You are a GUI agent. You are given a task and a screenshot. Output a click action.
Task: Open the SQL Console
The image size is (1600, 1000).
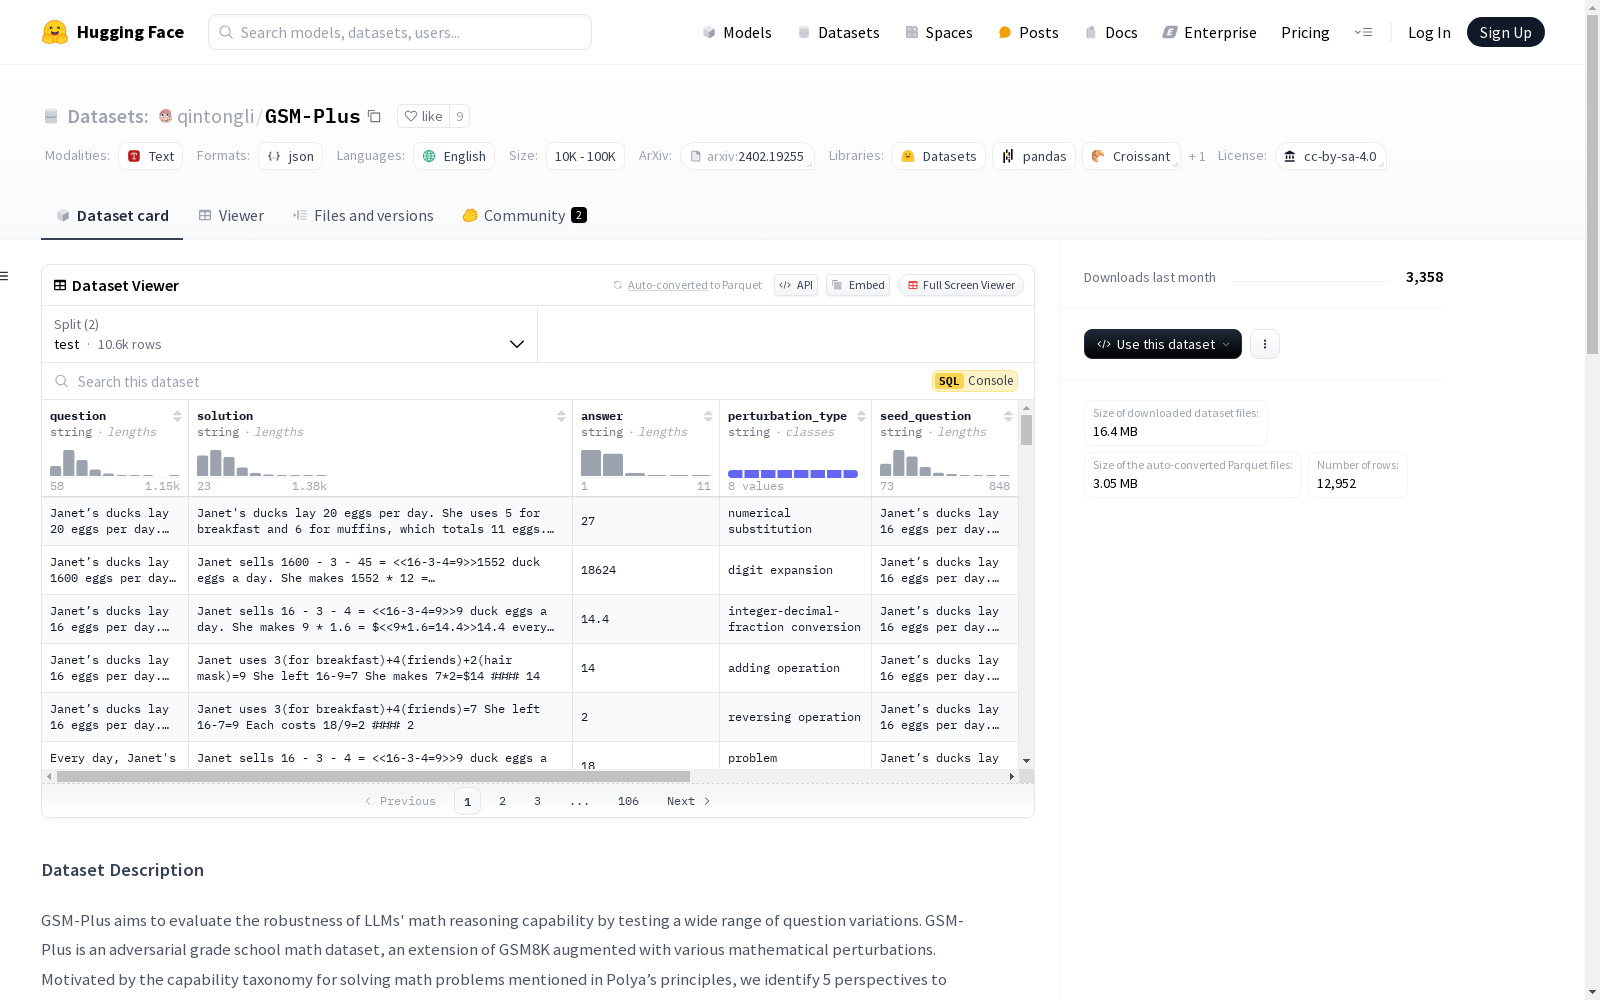(x=975, y=381)
